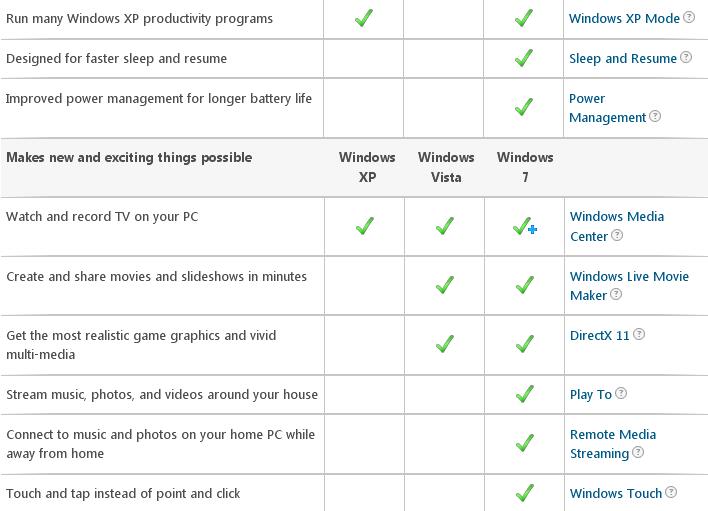Click the blue plus on Windows 7 checkmark
The image size is (708, 511).
pos(533,230)
